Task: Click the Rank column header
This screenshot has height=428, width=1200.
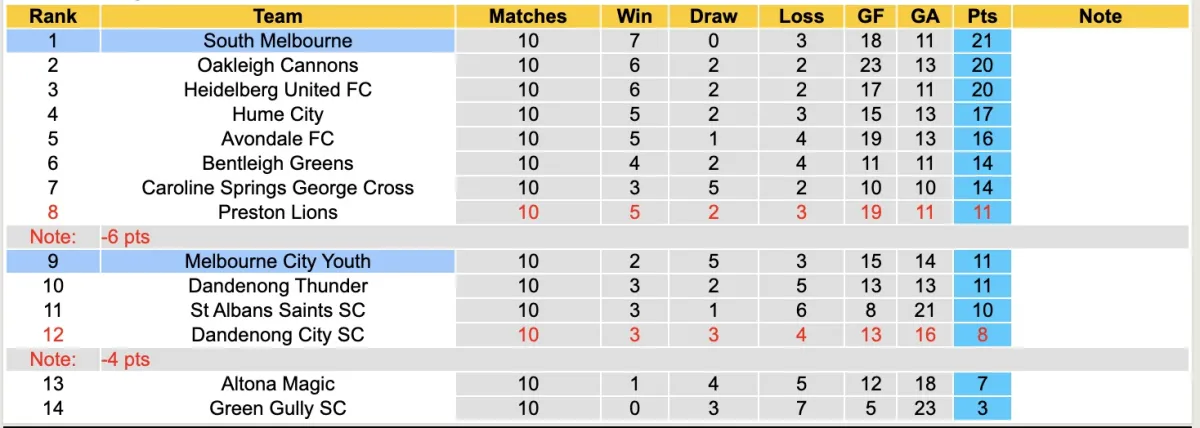Action: 53,16
